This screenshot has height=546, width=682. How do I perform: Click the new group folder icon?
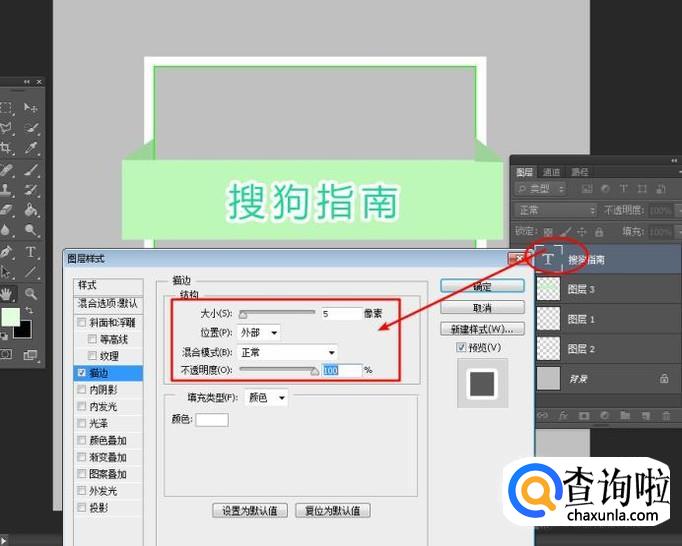click(625, 415)
